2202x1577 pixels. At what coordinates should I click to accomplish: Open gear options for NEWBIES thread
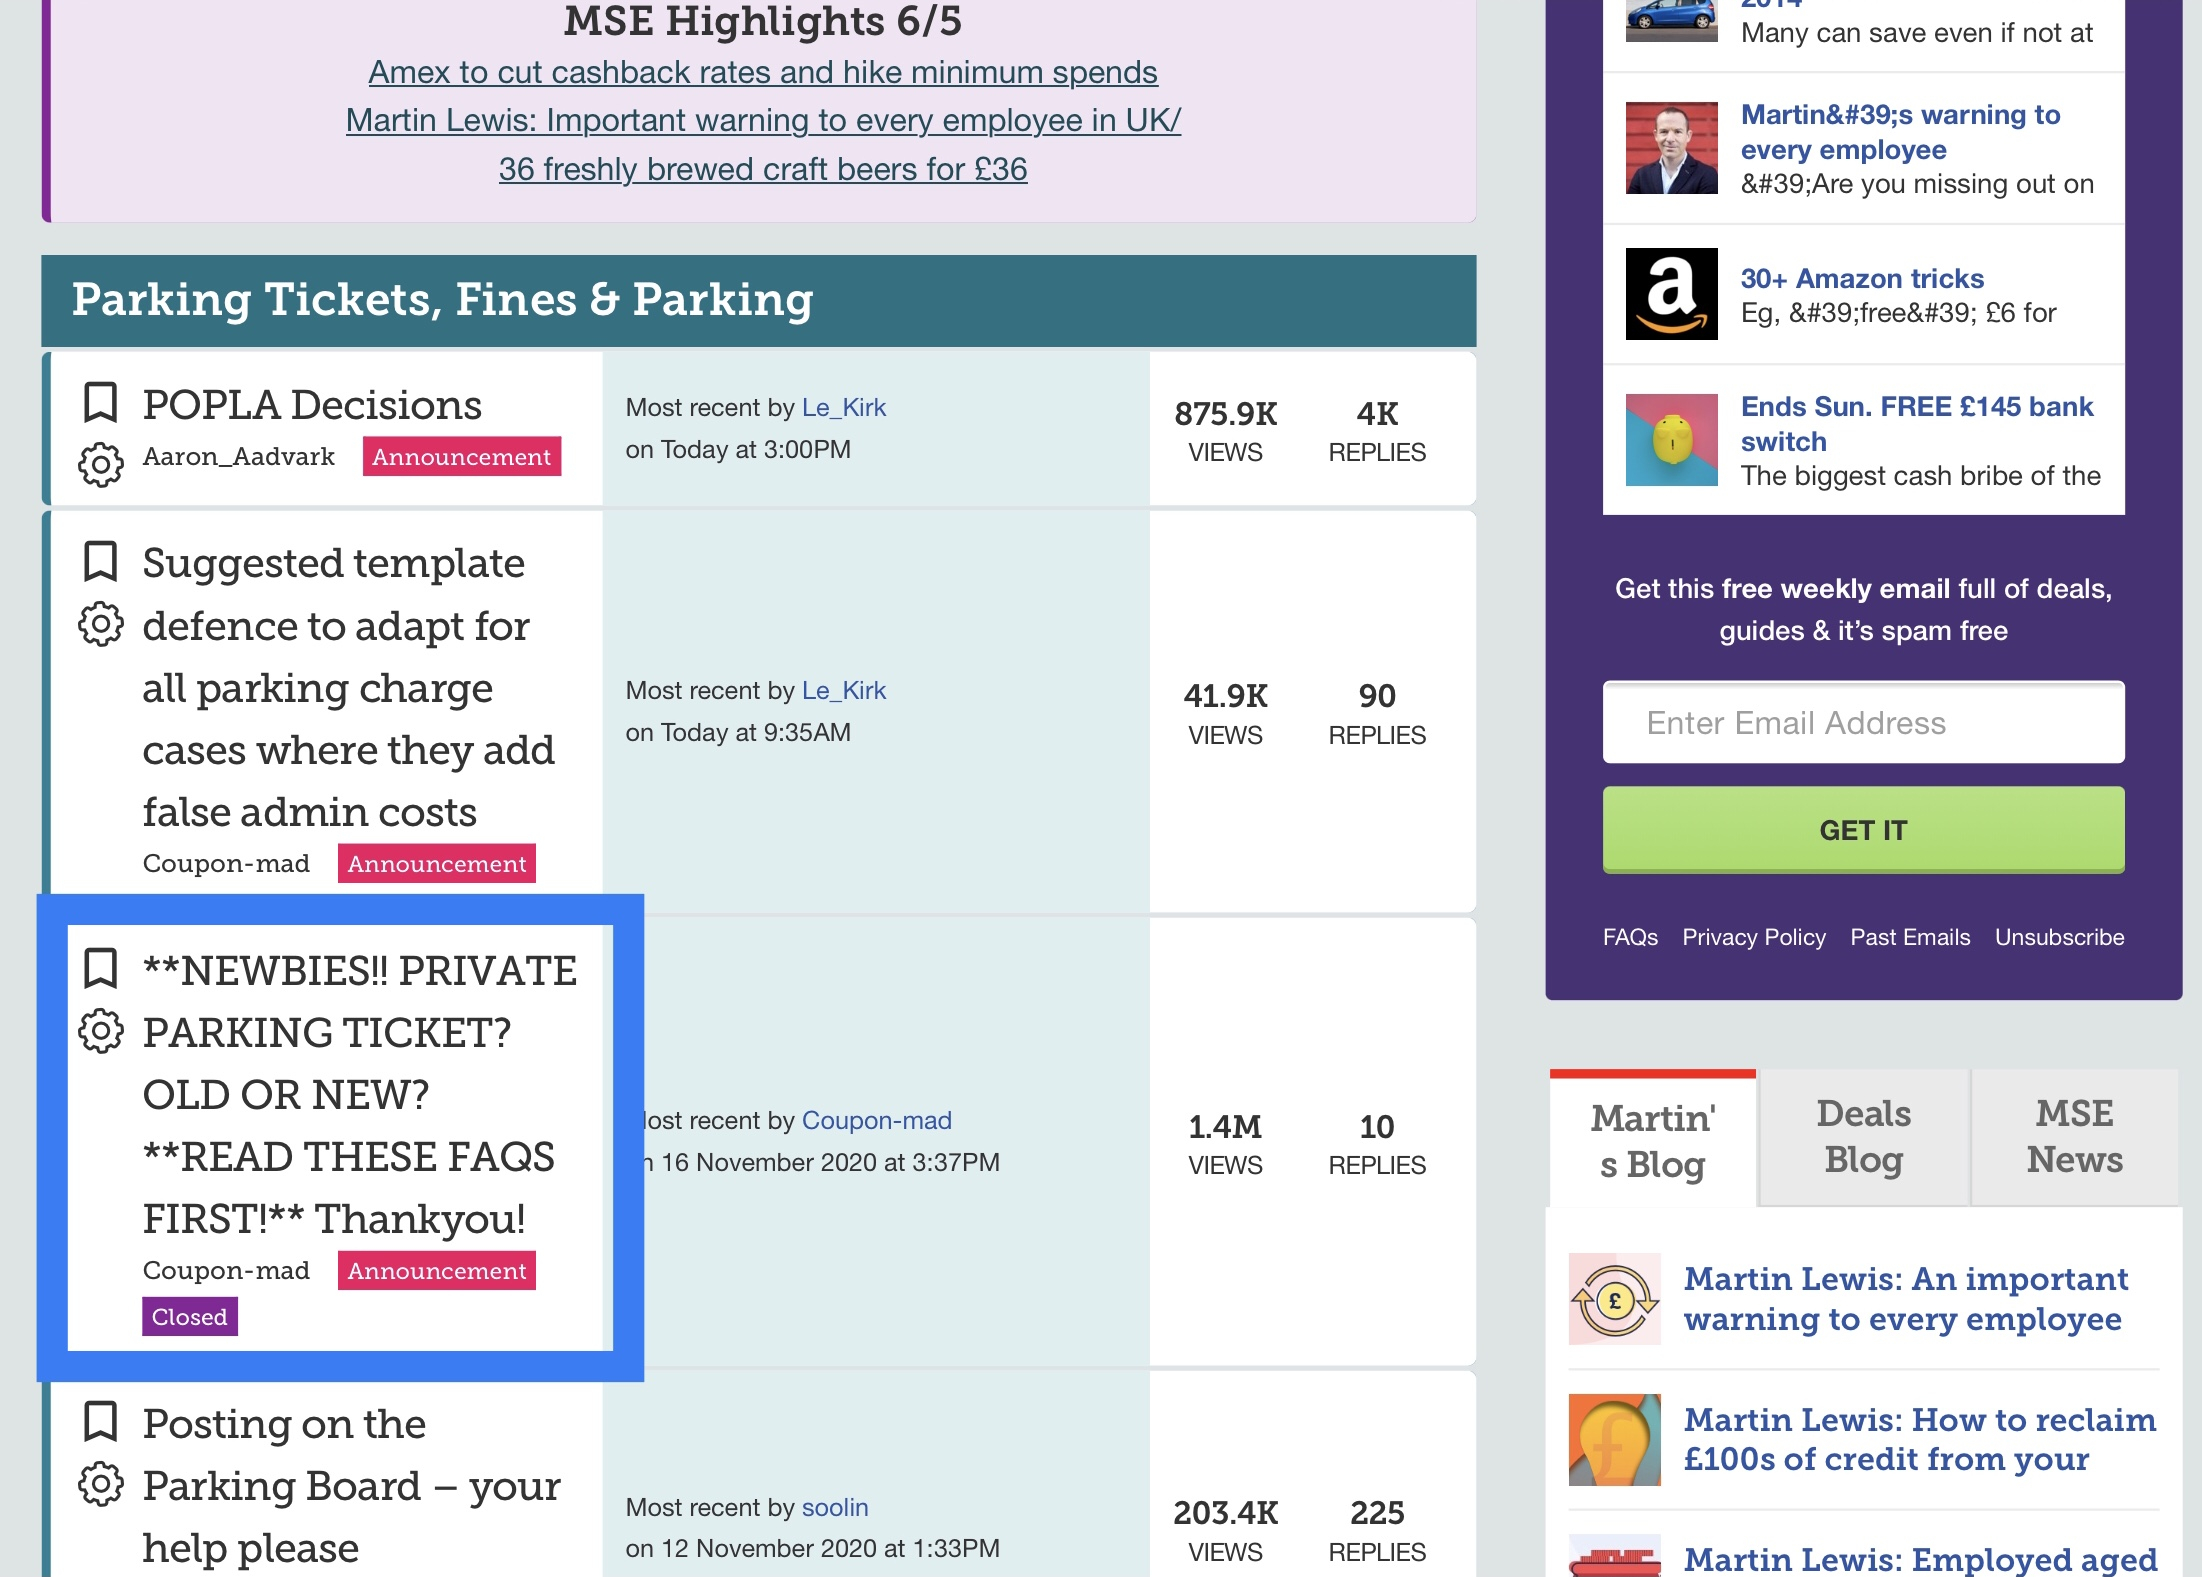coord(100,1031)
